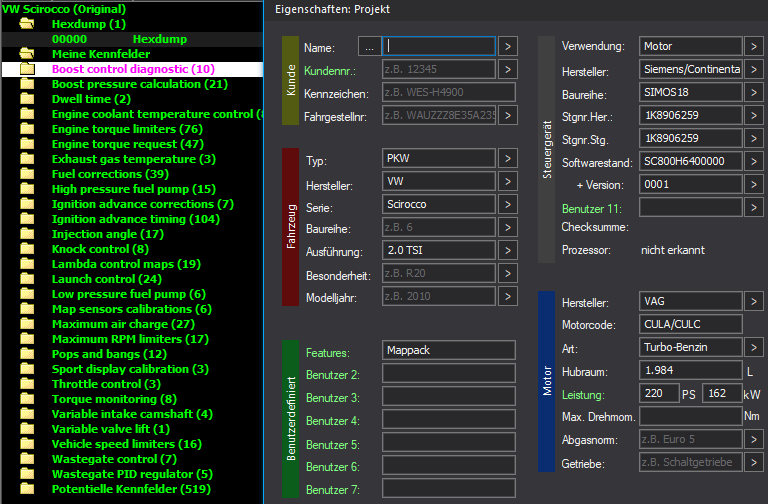
Task: Open the Boost control diagnostic folder icon
Action: coord(27,69)
